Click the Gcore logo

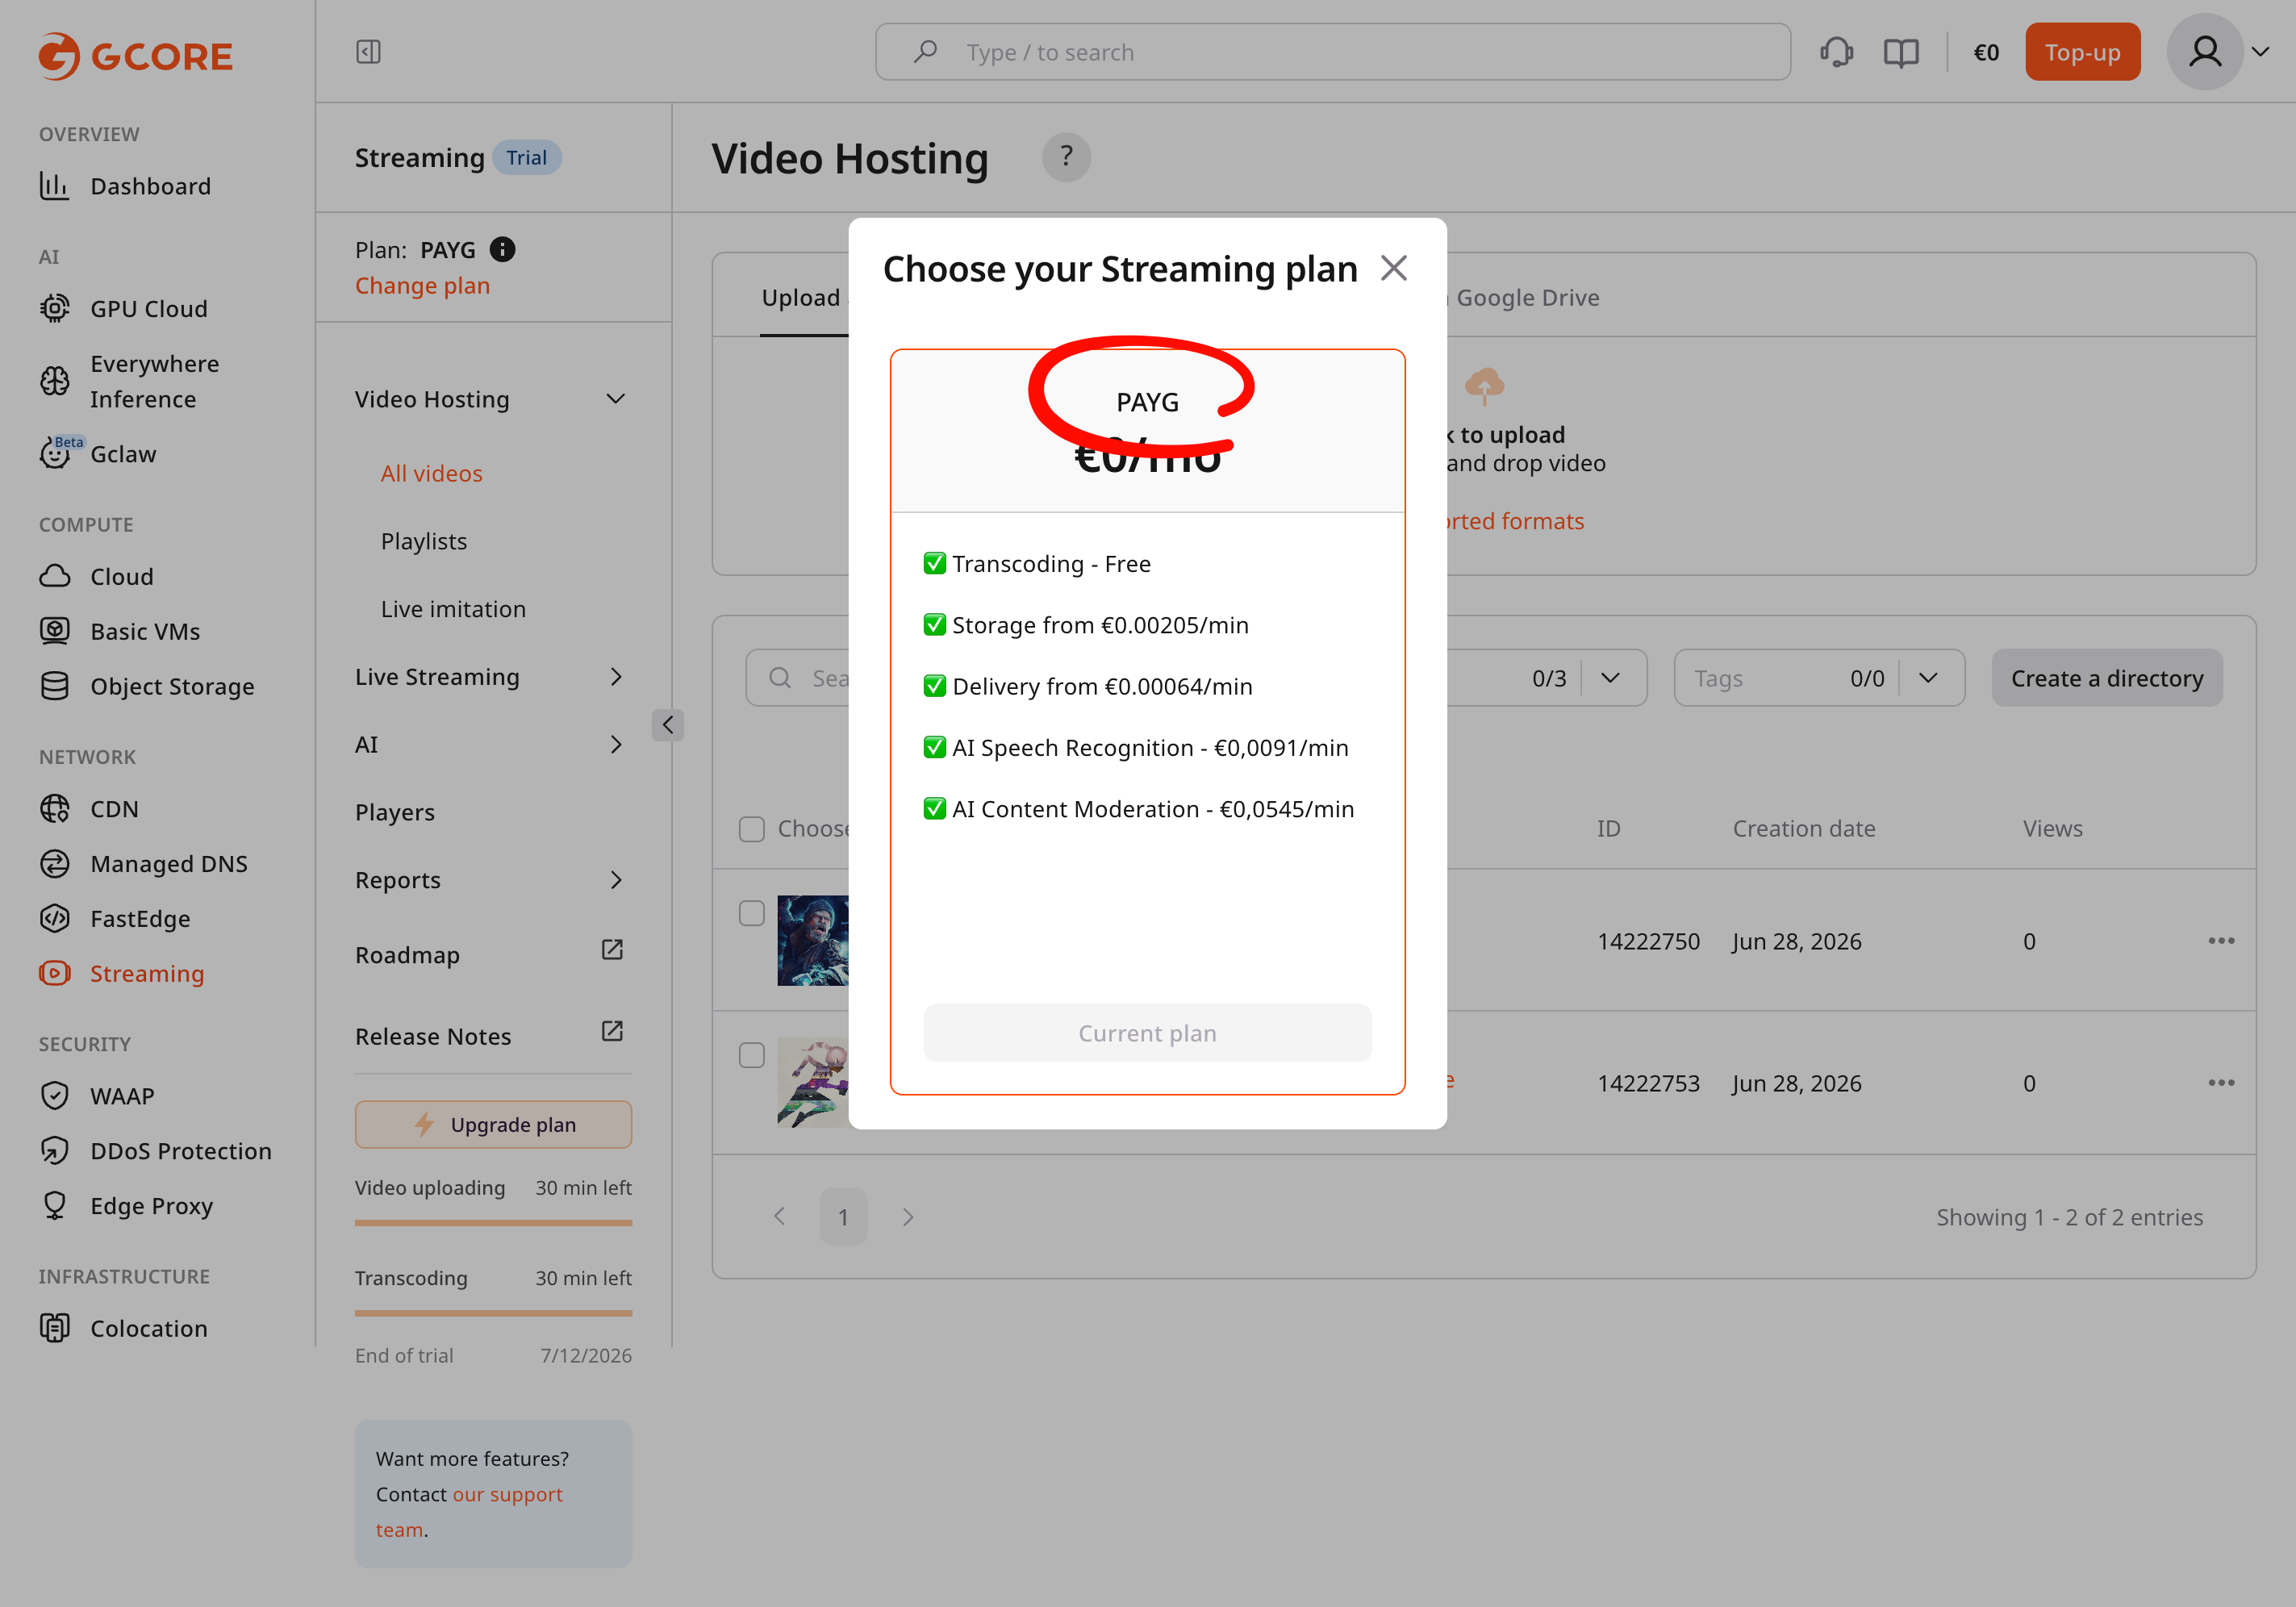[136, 55]
